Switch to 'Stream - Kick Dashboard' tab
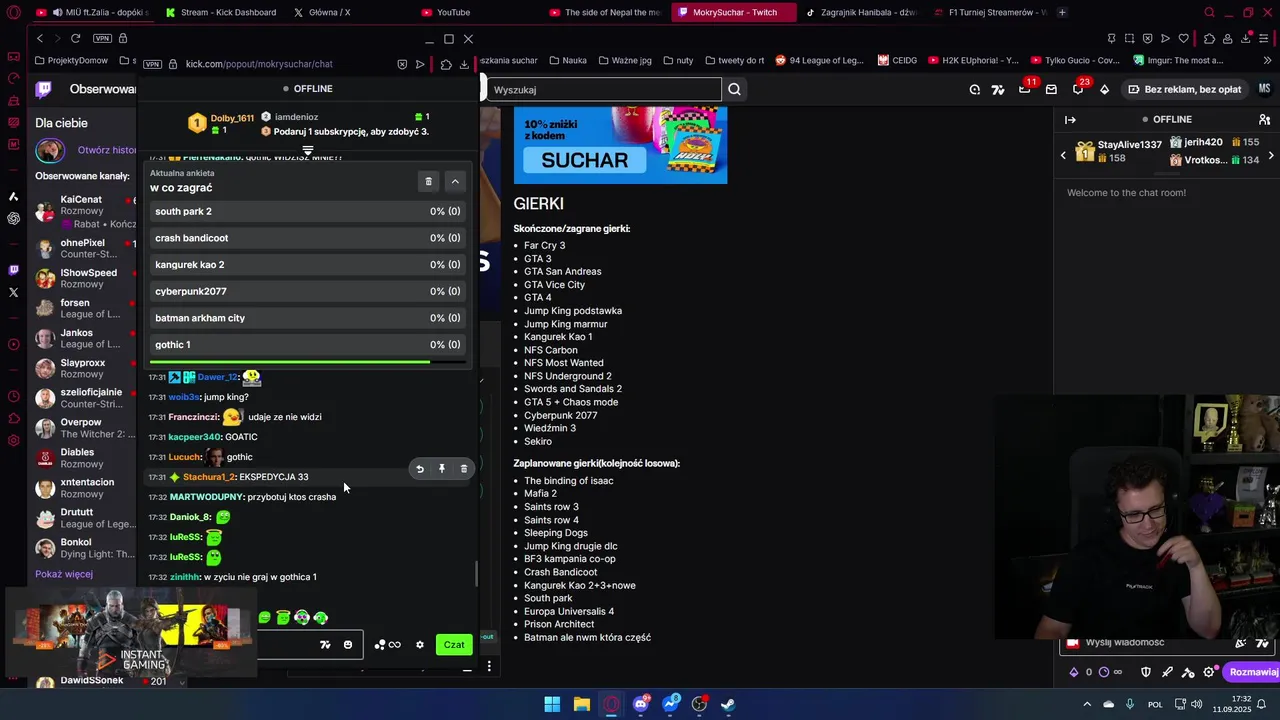Image resolution: width=1280 pixels, height=720 pixels. 221,12
